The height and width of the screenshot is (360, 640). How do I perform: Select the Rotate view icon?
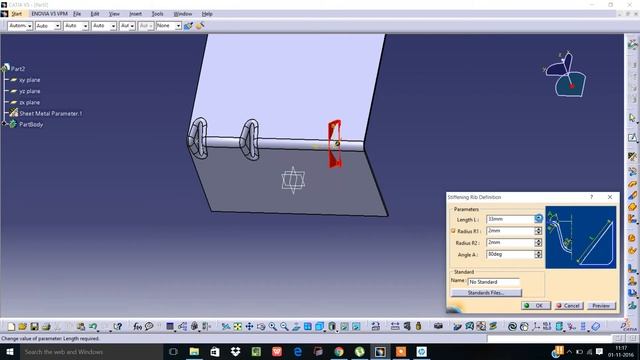click(261, 327)
